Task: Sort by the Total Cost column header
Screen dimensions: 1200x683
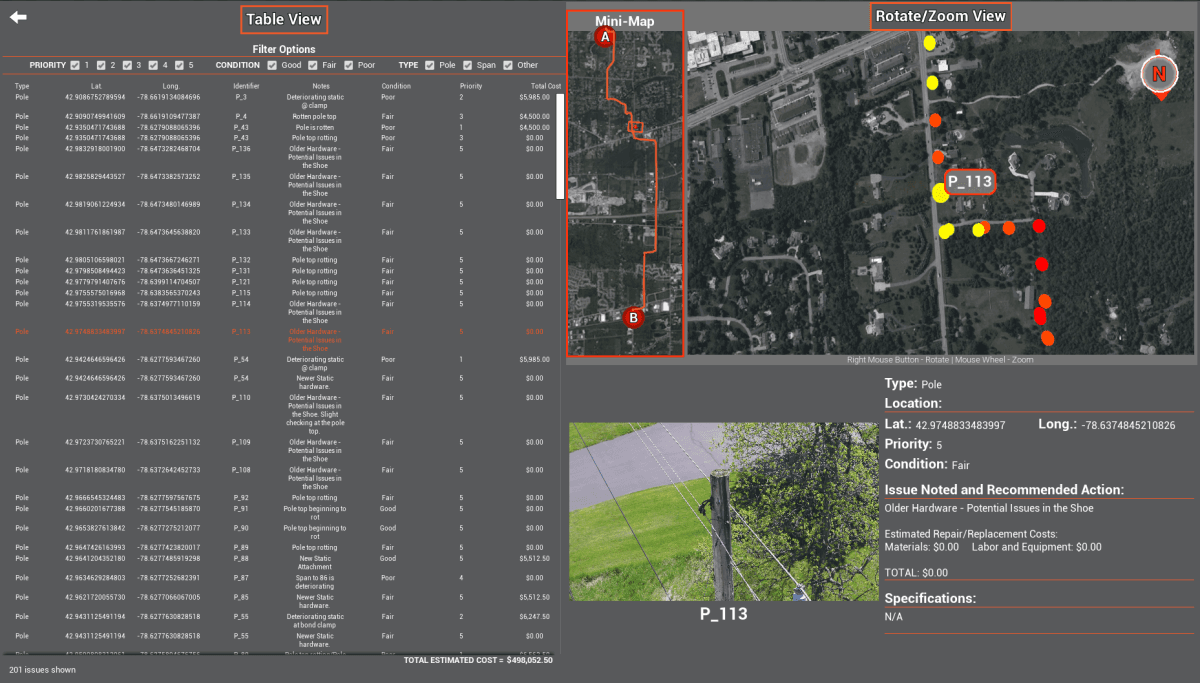Action: click(x=547, y=86)
